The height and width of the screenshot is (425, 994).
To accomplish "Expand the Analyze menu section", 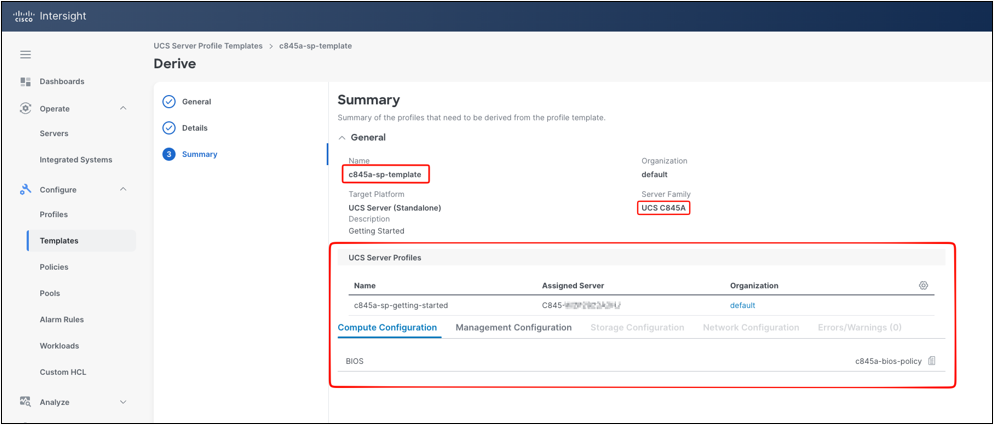I will tap(123, 402).
